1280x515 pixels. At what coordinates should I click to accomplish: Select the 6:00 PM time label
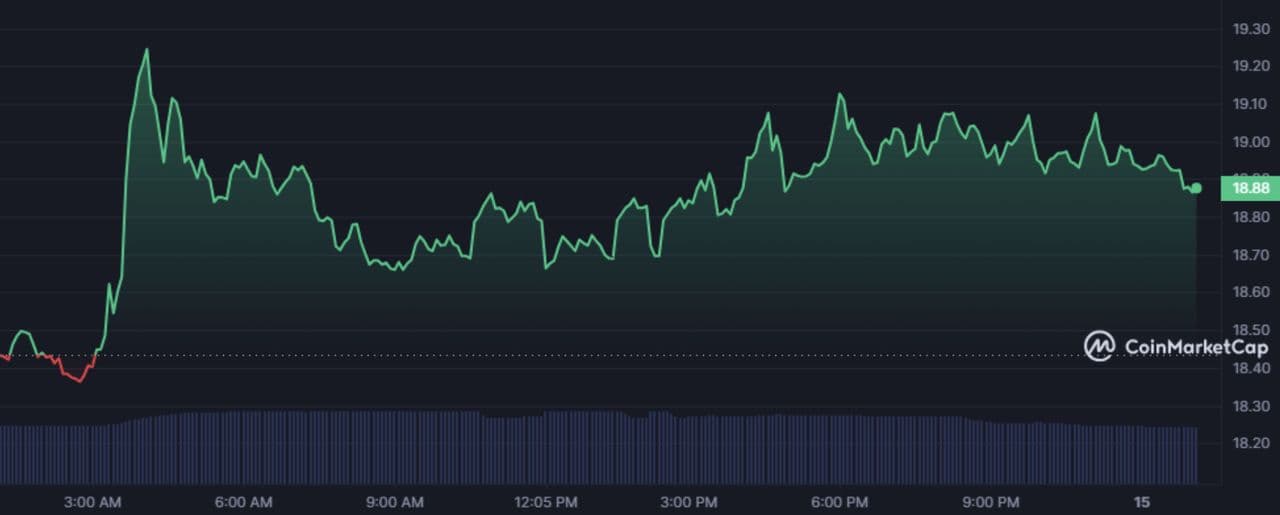tap(839, 500)
